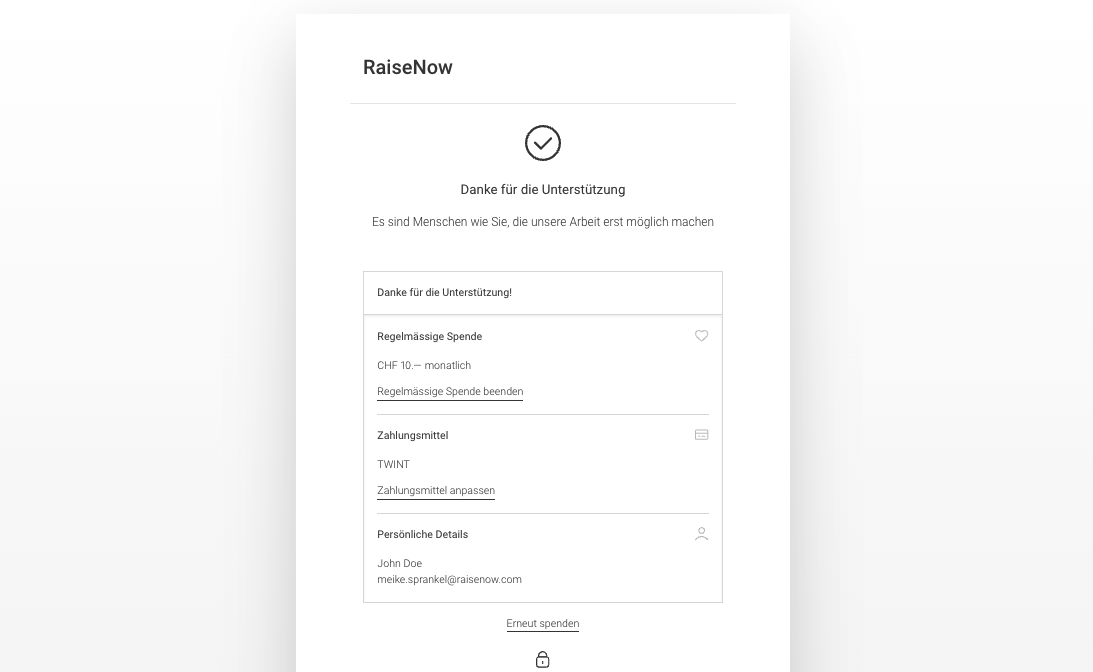Click the Regelmässige Spende section title
The width and height of the screenshot is (1093, 672).
click(x=429, y=336)
